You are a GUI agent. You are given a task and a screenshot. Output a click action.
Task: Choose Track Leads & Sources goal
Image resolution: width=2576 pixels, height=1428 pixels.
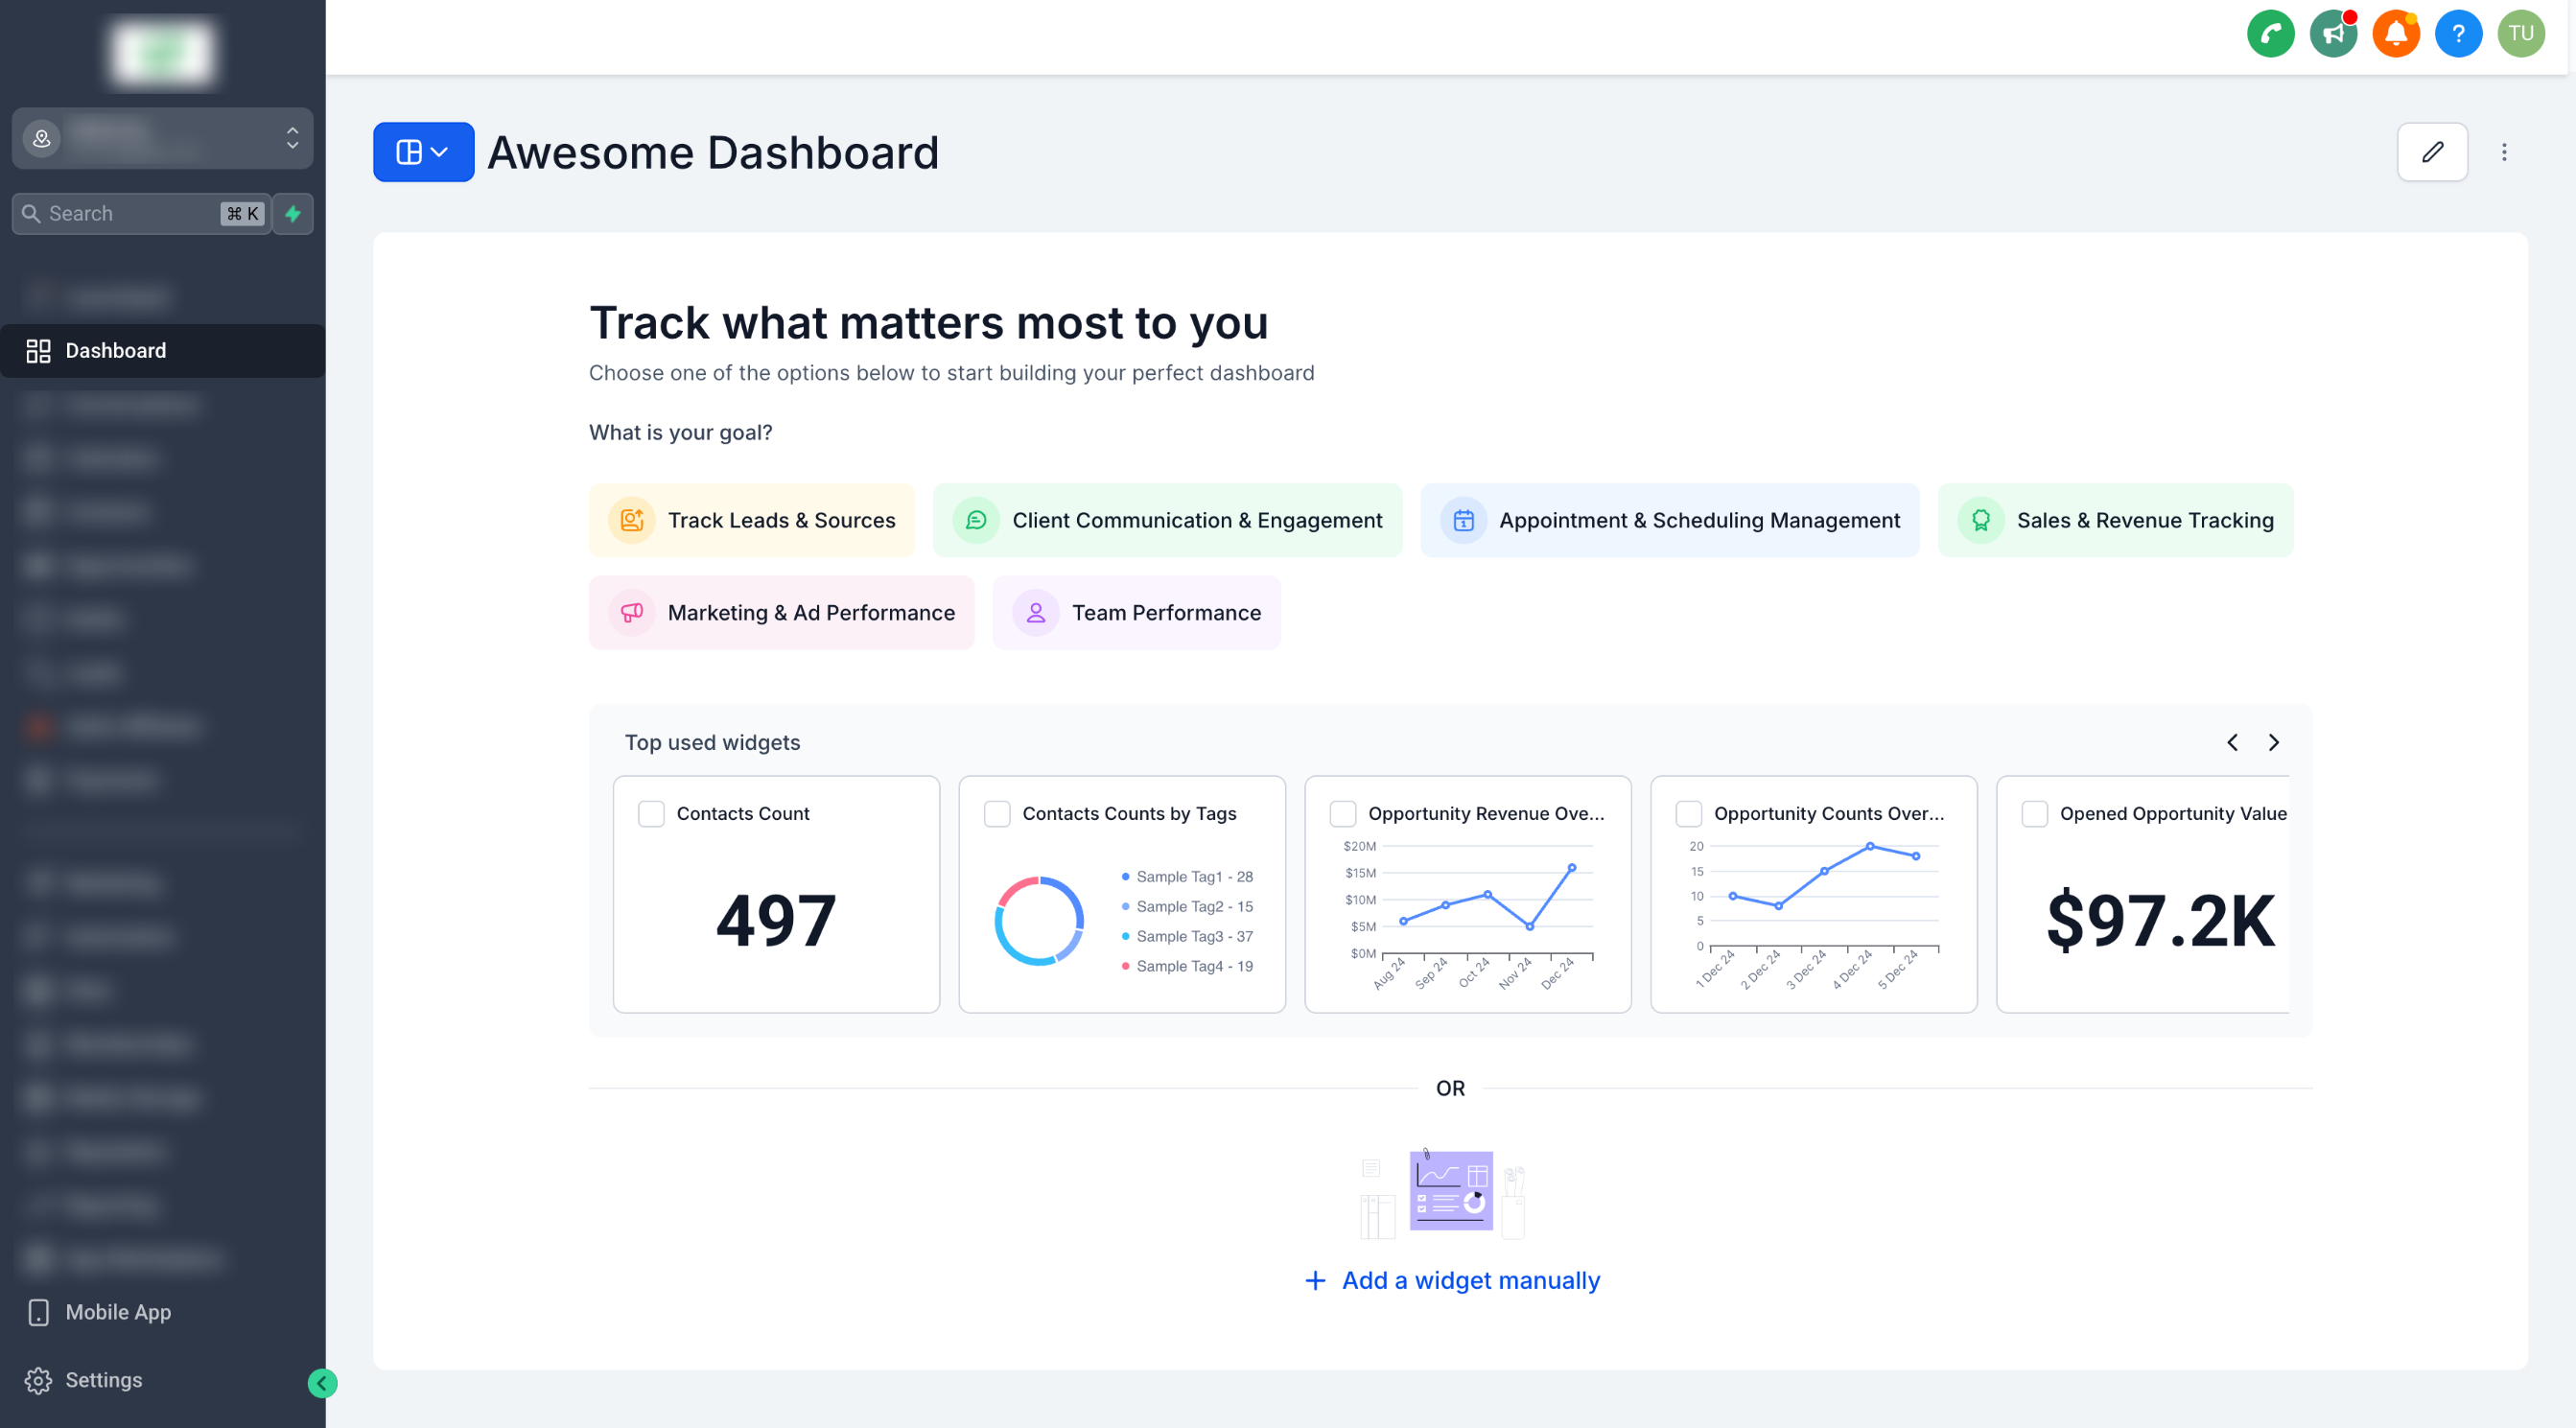(752, 521)
